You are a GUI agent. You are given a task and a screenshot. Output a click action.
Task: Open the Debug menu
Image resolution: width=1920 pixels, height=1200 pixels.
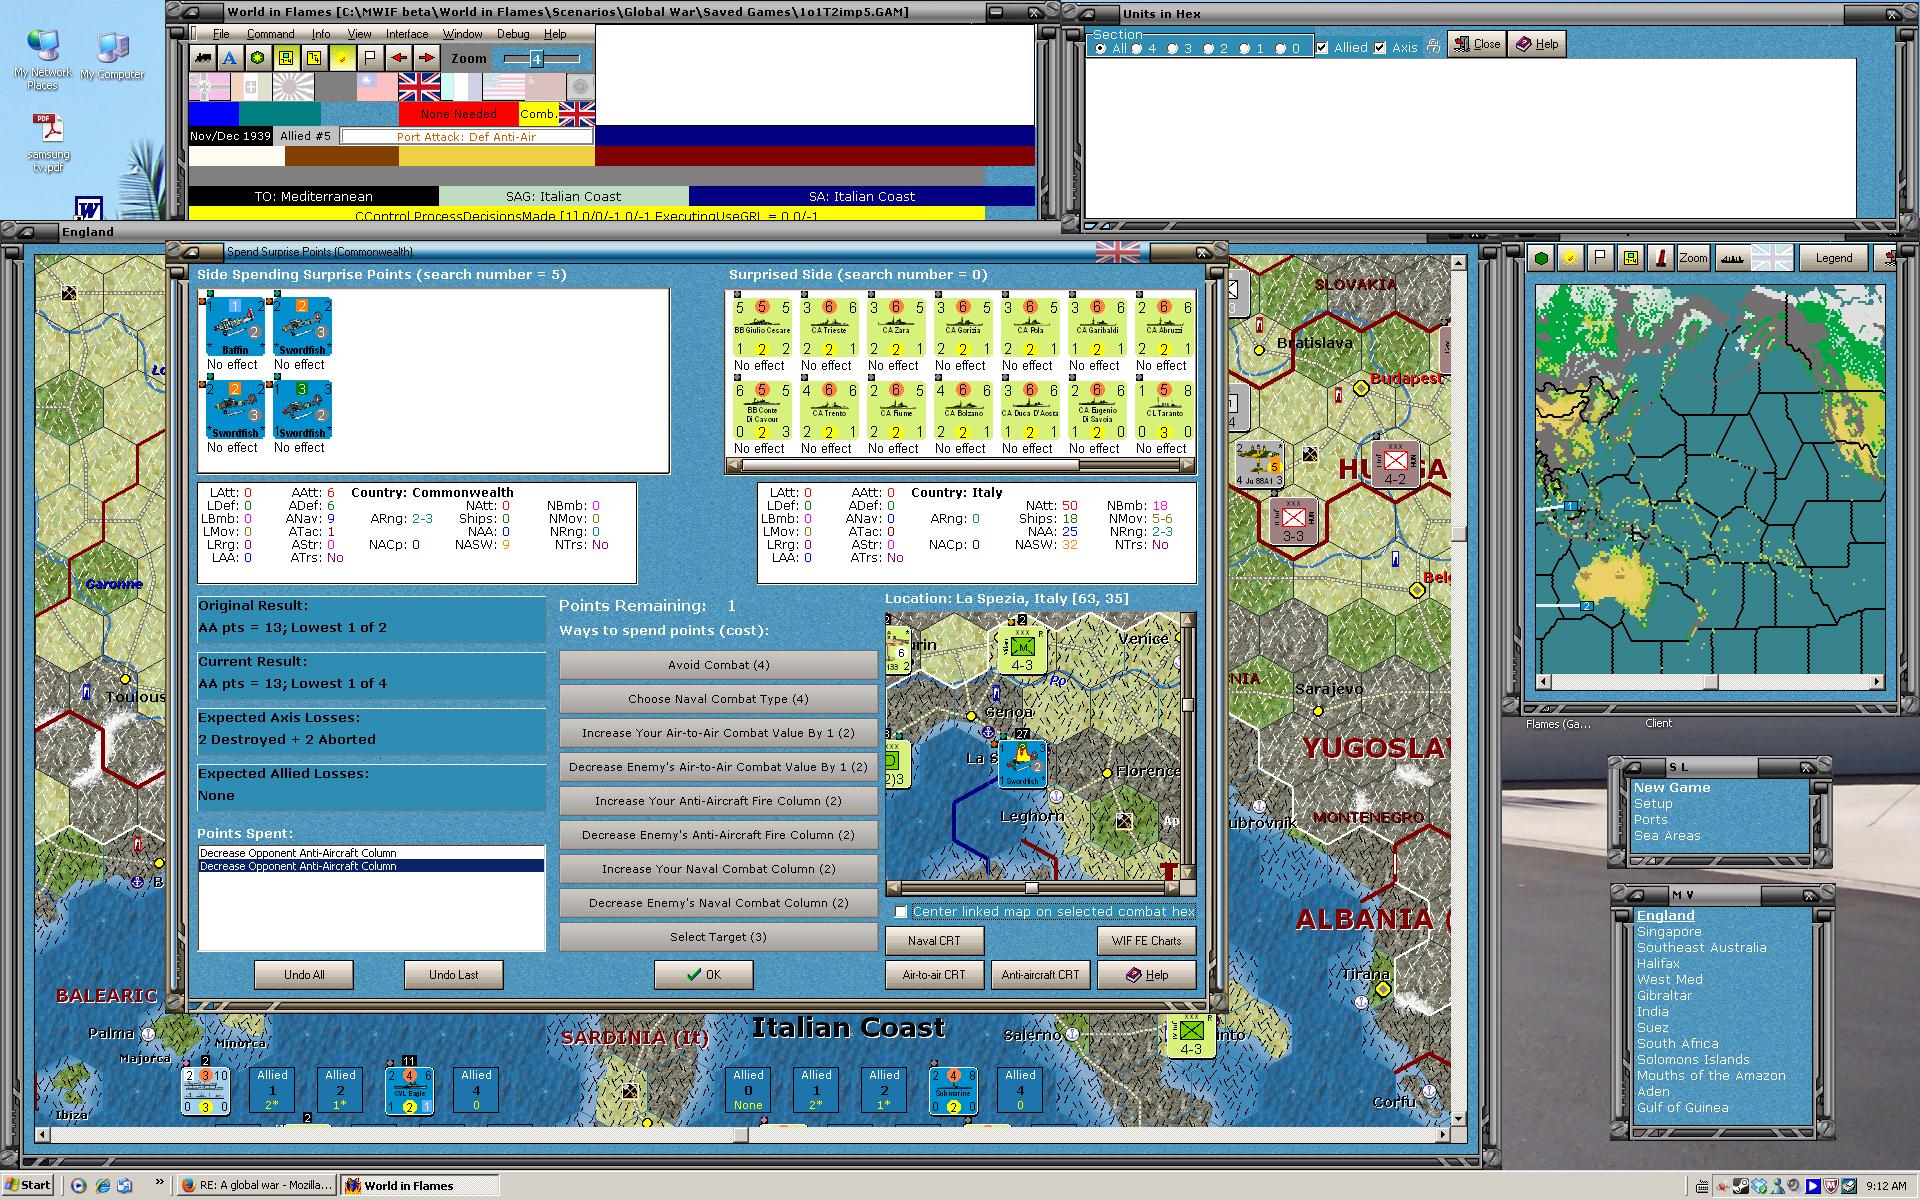click(x=513, y=34)
